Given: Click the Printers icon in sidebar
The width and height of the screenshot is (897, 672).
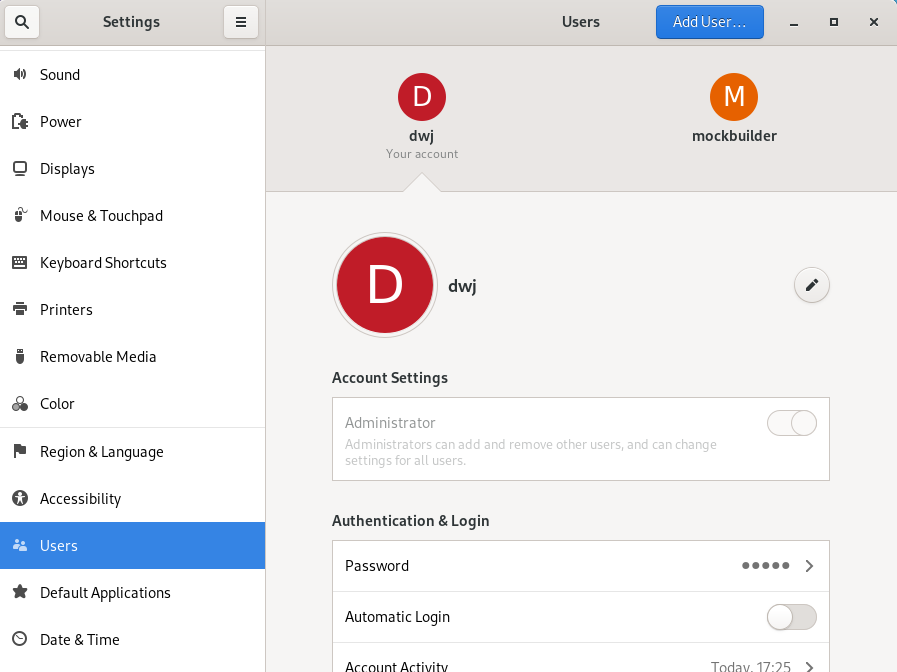Looking at the screenshot, I should [20, 310].
